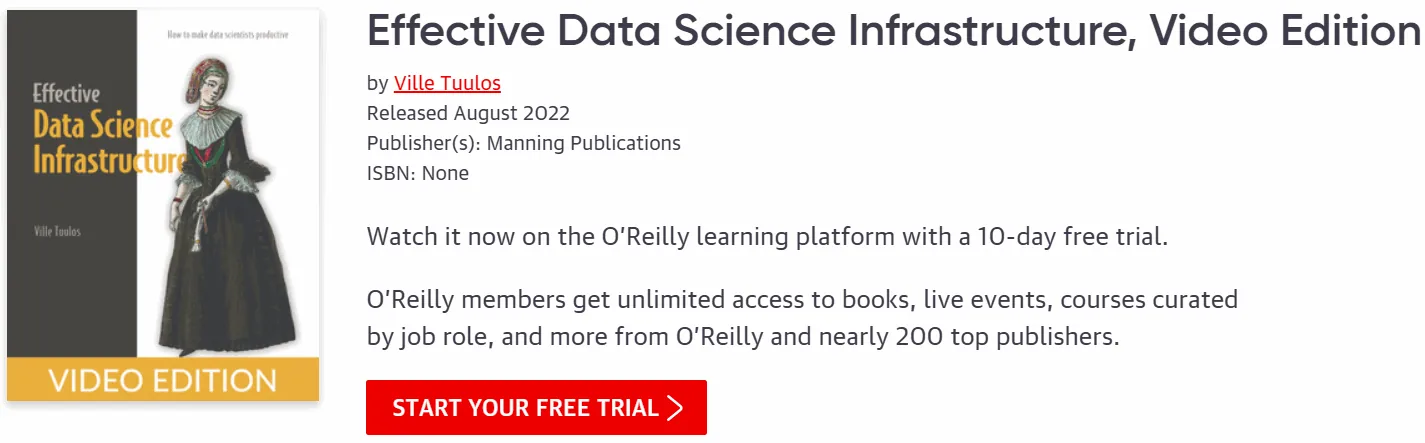Open the Ville Tuulos author link
This screenshot has width=1425, height=443.
447,83
